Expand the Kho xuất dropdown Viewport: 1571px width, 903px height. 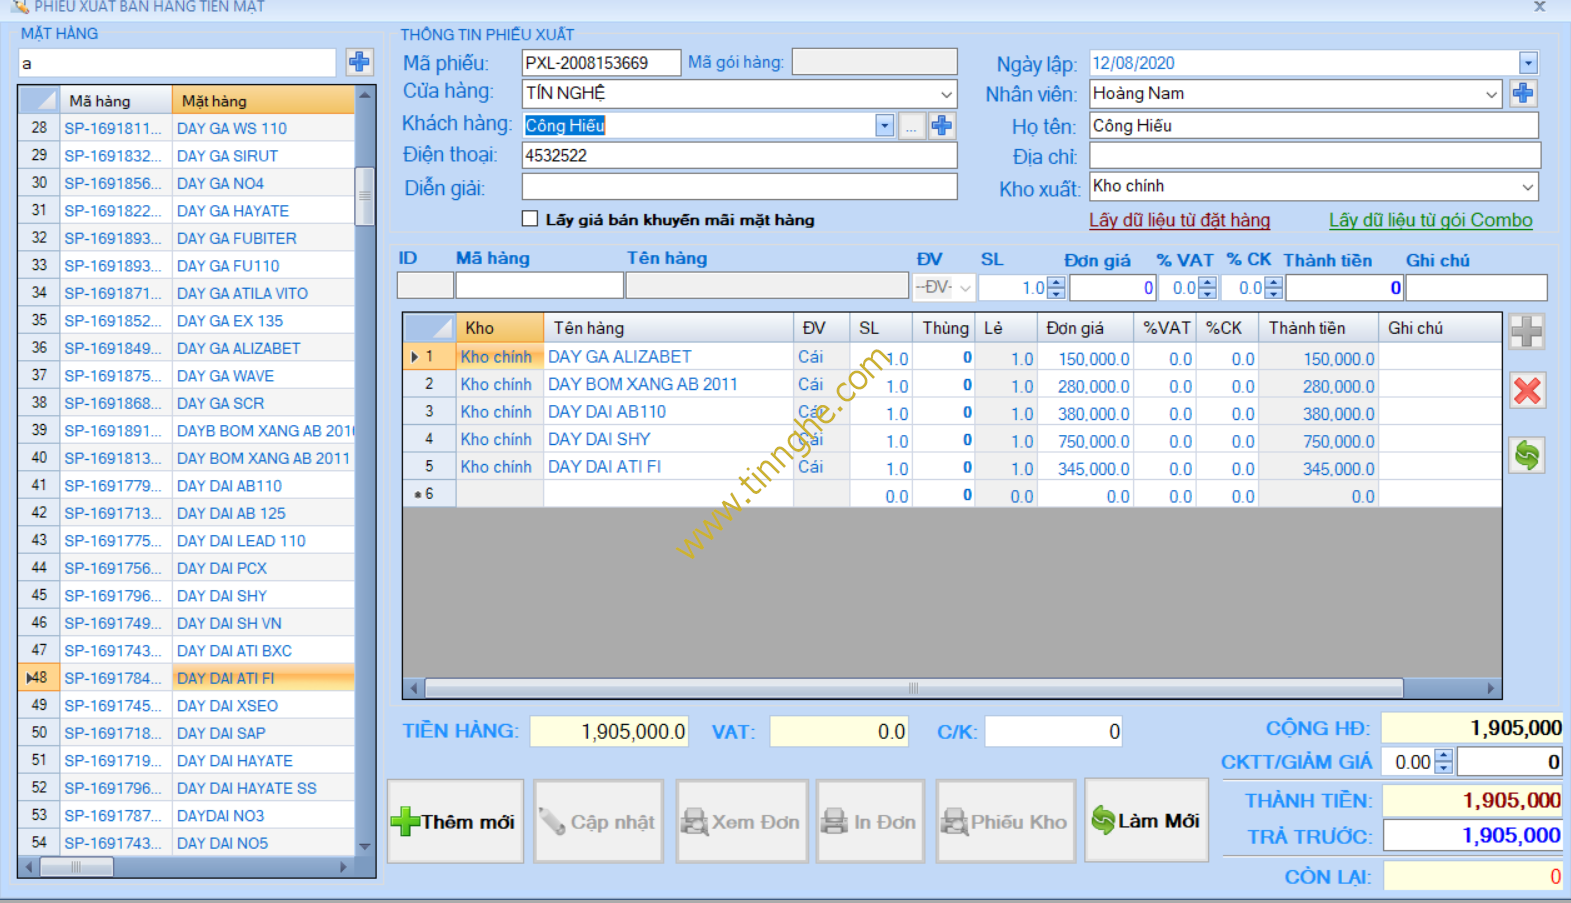[x=1527, y=187]
